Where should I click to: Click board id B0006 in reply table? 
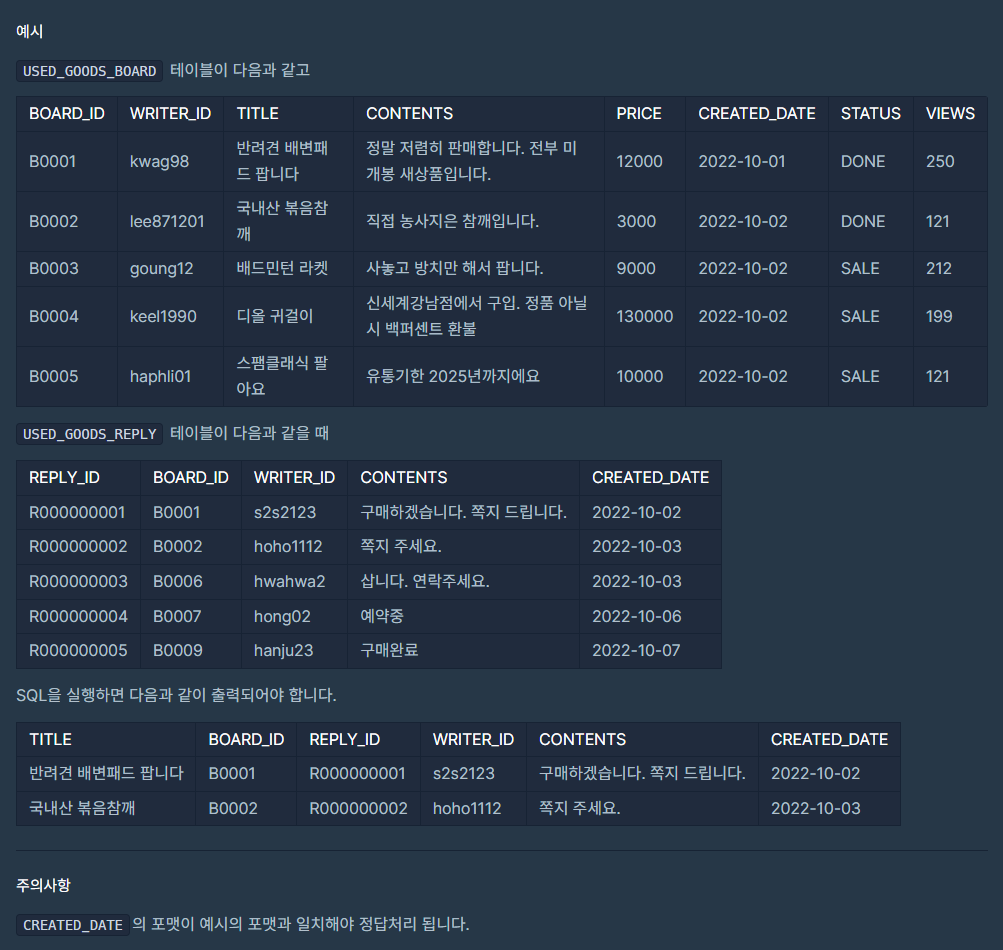click(178, 581)
